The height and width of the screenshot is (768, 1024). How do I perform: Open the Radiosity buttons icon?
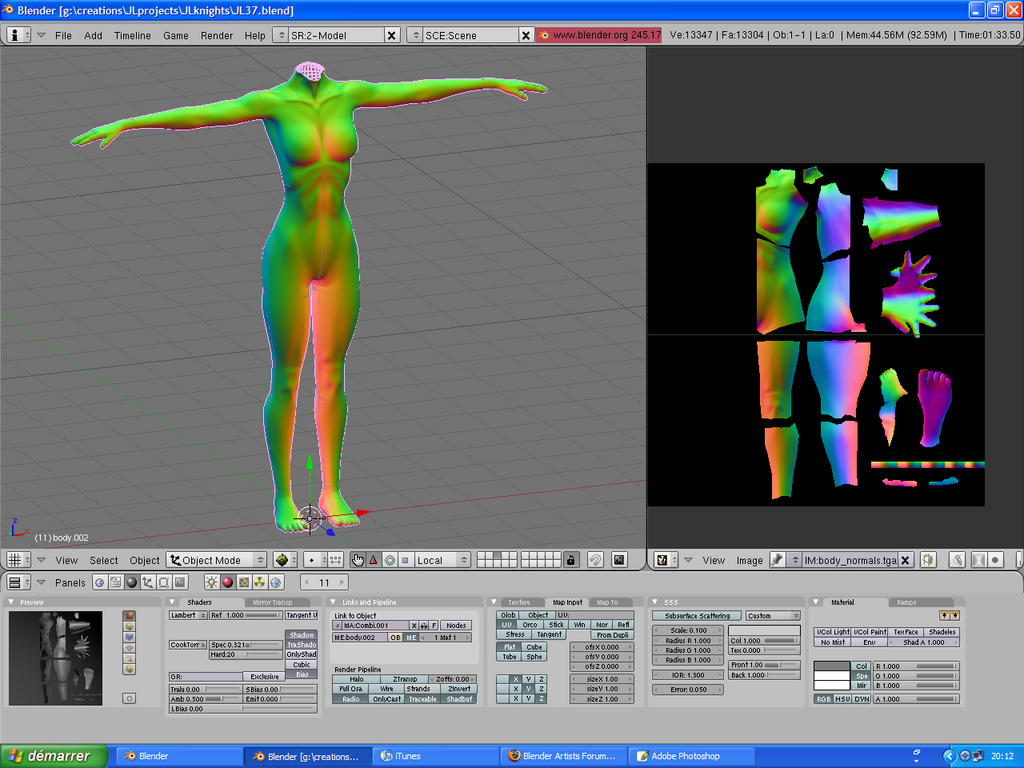260,582
